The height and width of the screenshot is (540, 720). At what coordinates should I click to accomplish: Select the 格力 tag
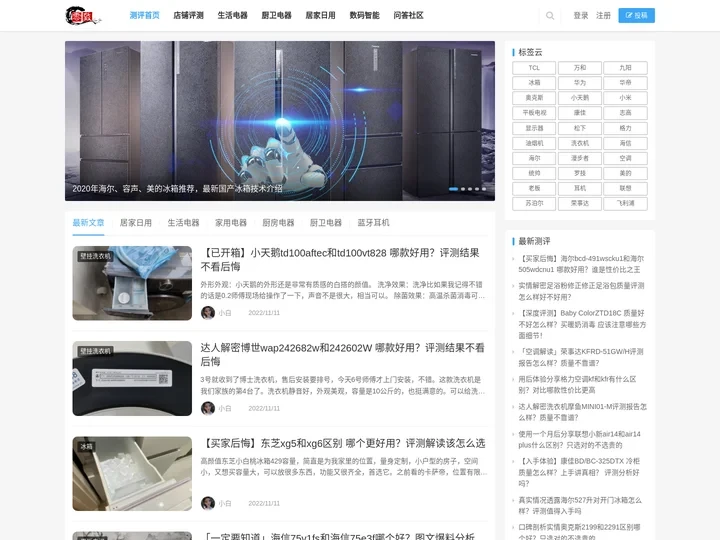point(625,128)
